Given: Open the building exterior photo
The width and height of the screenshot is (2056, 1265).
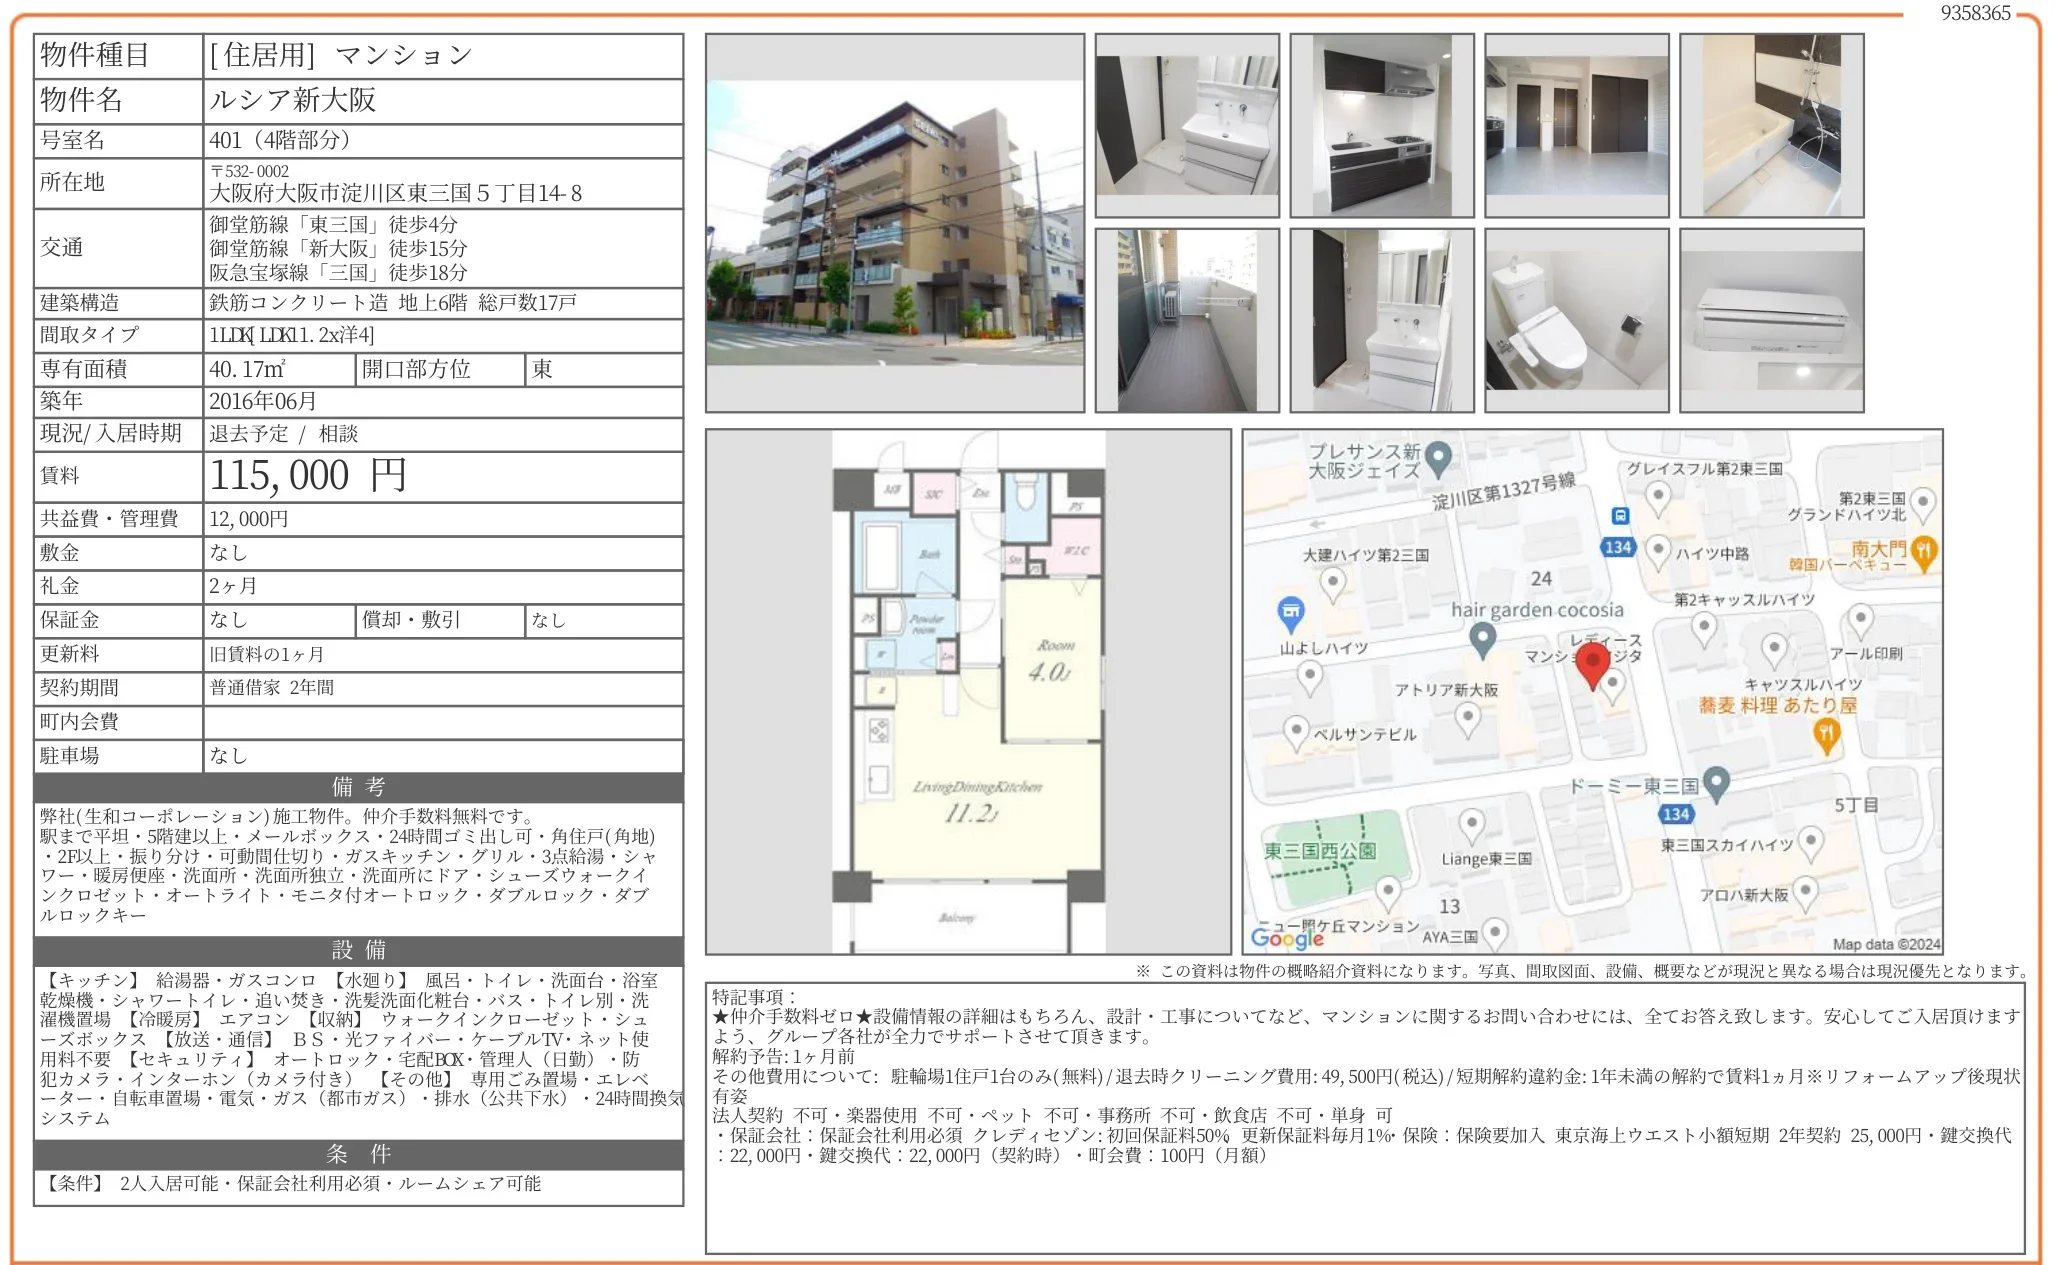Looking at the screenshot, I should 895,223.
